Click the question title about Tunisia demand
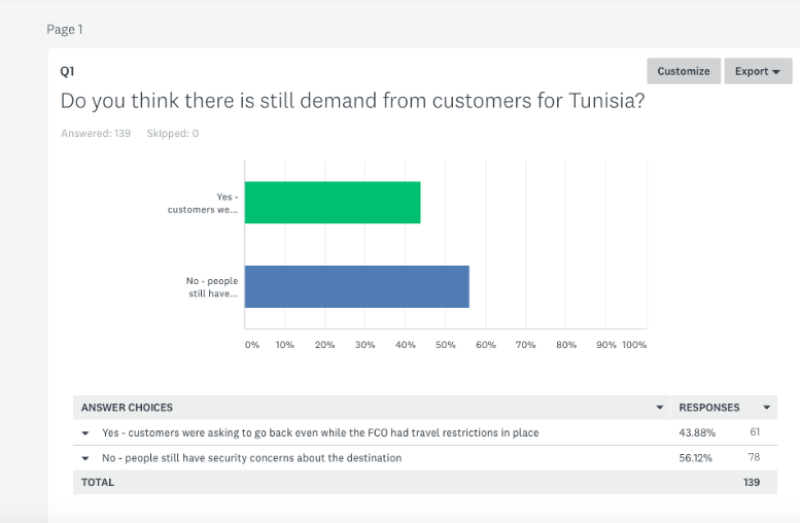This screenshot has height=523, width=800. click(x=353, y=101)
